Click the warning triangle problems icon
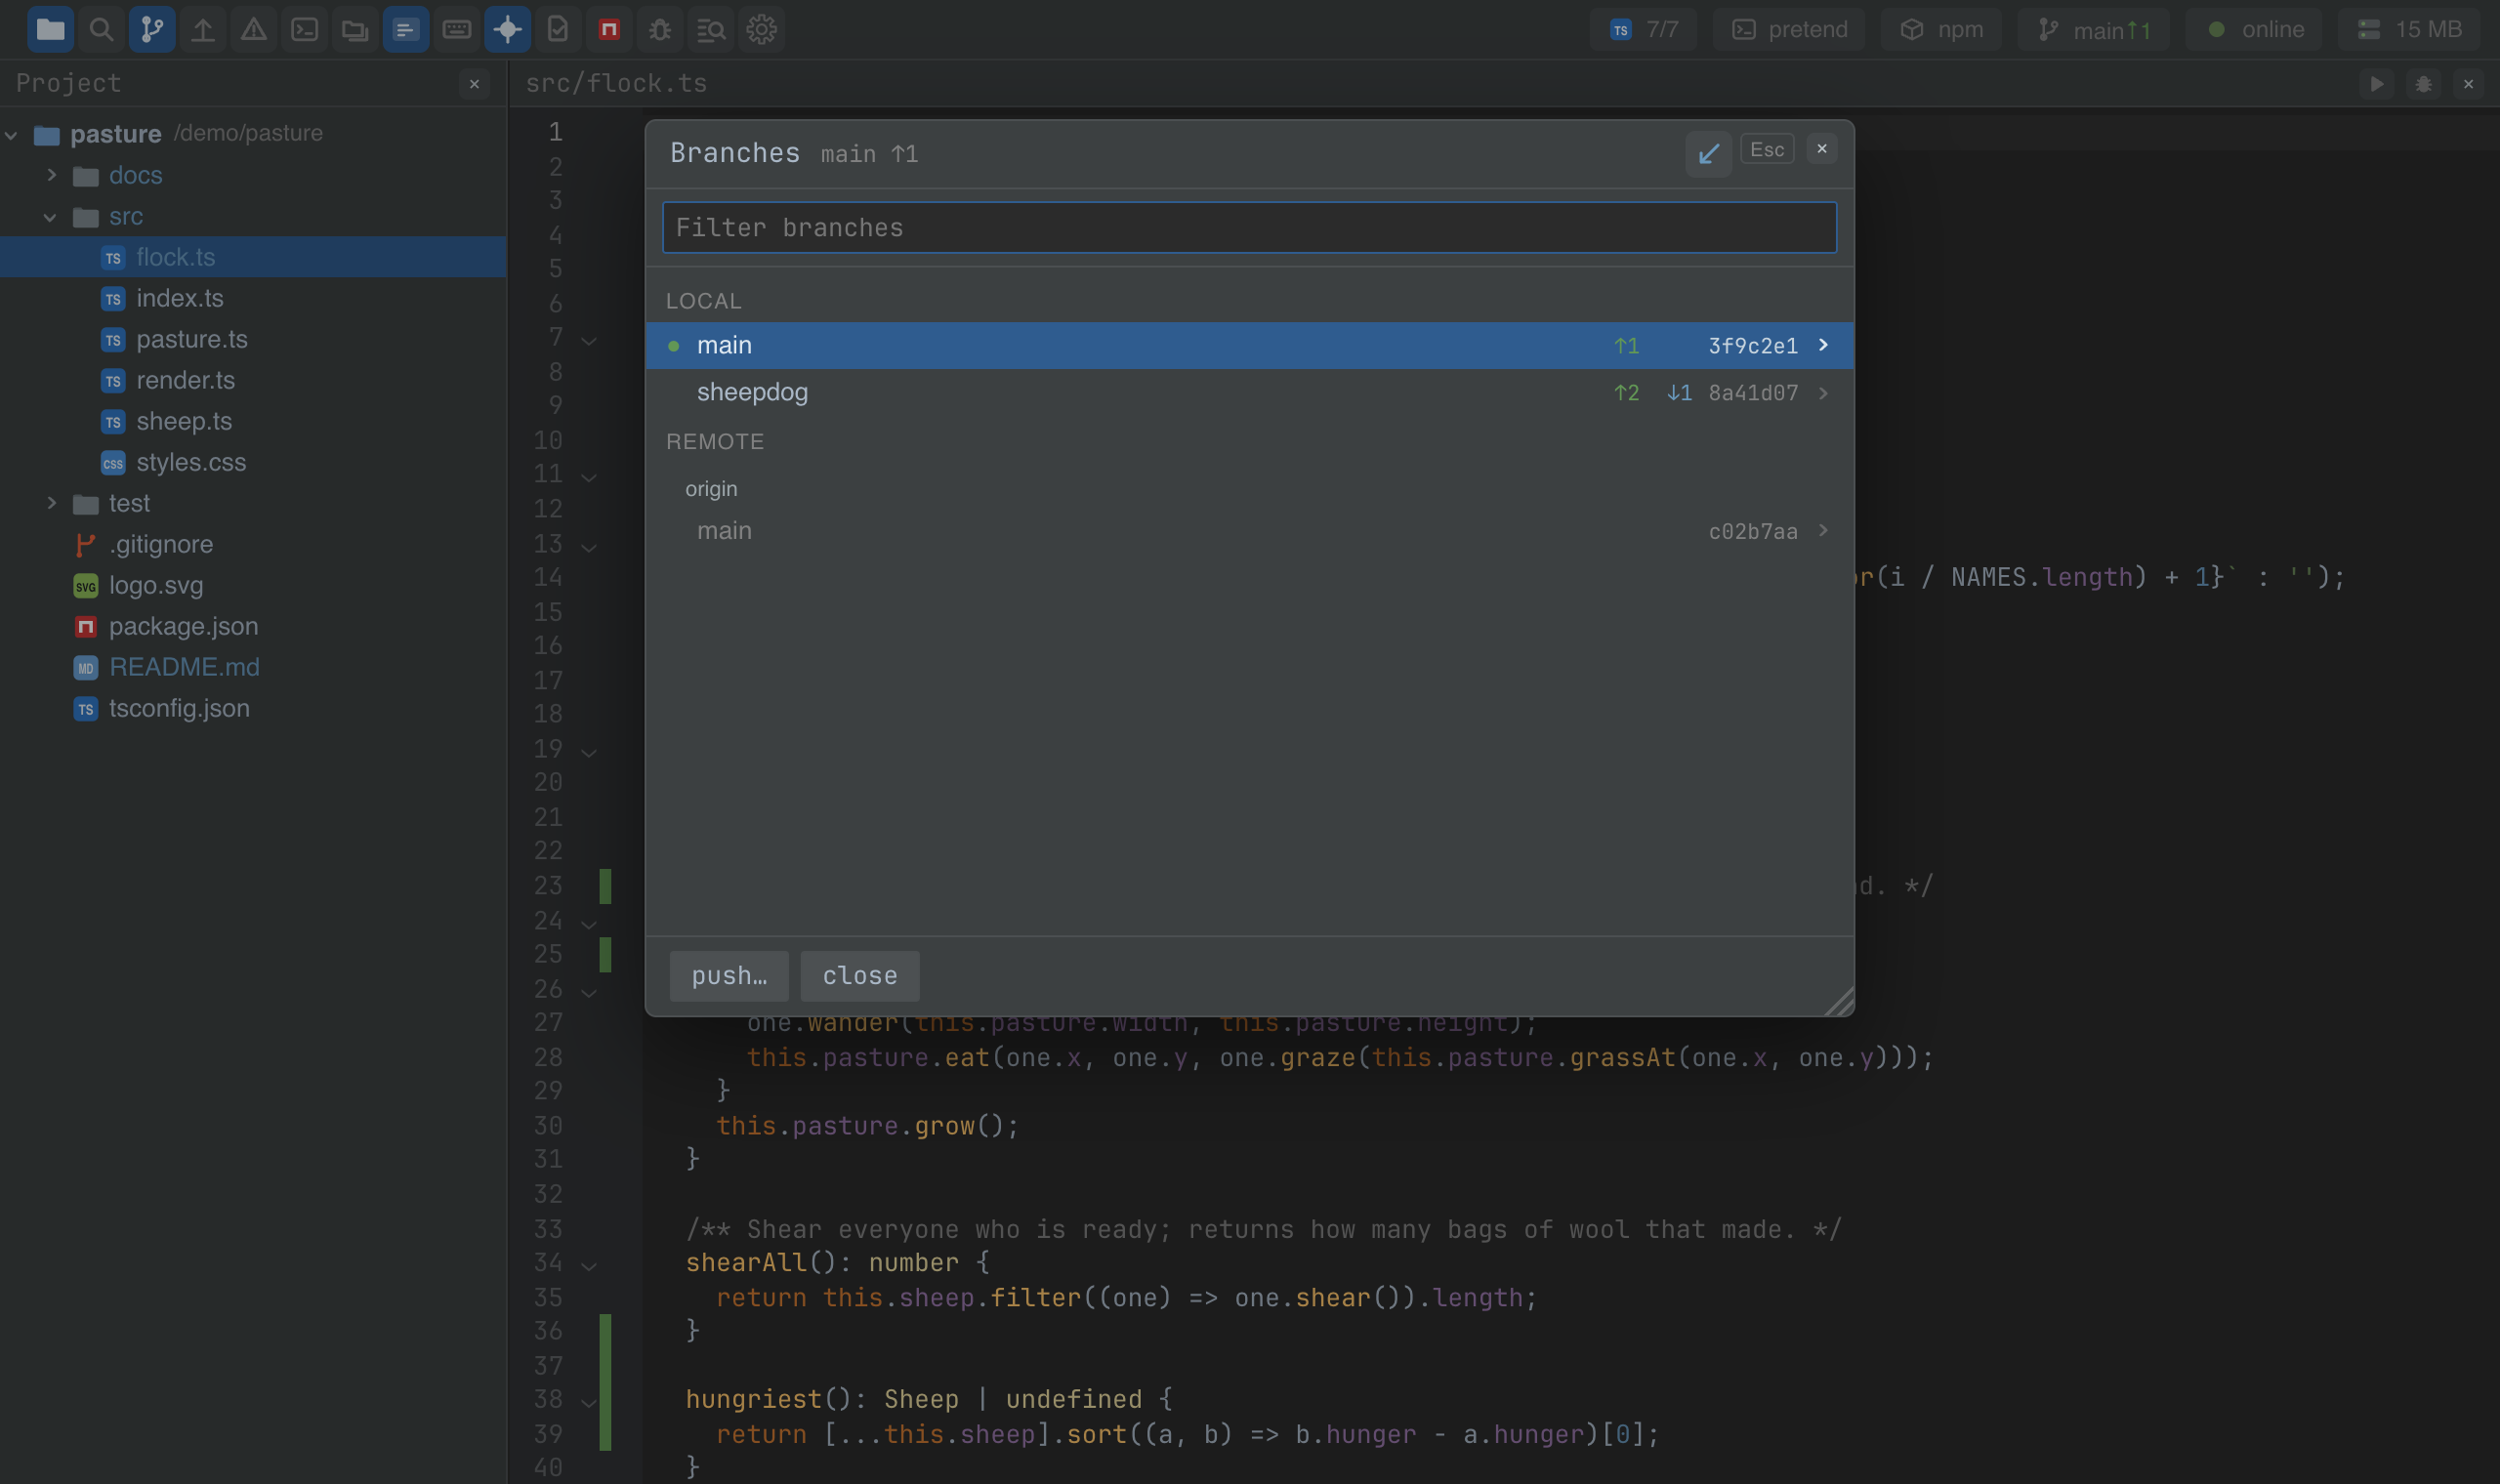This screenshot has height=1484, width=2500. (x=254, y=29)
